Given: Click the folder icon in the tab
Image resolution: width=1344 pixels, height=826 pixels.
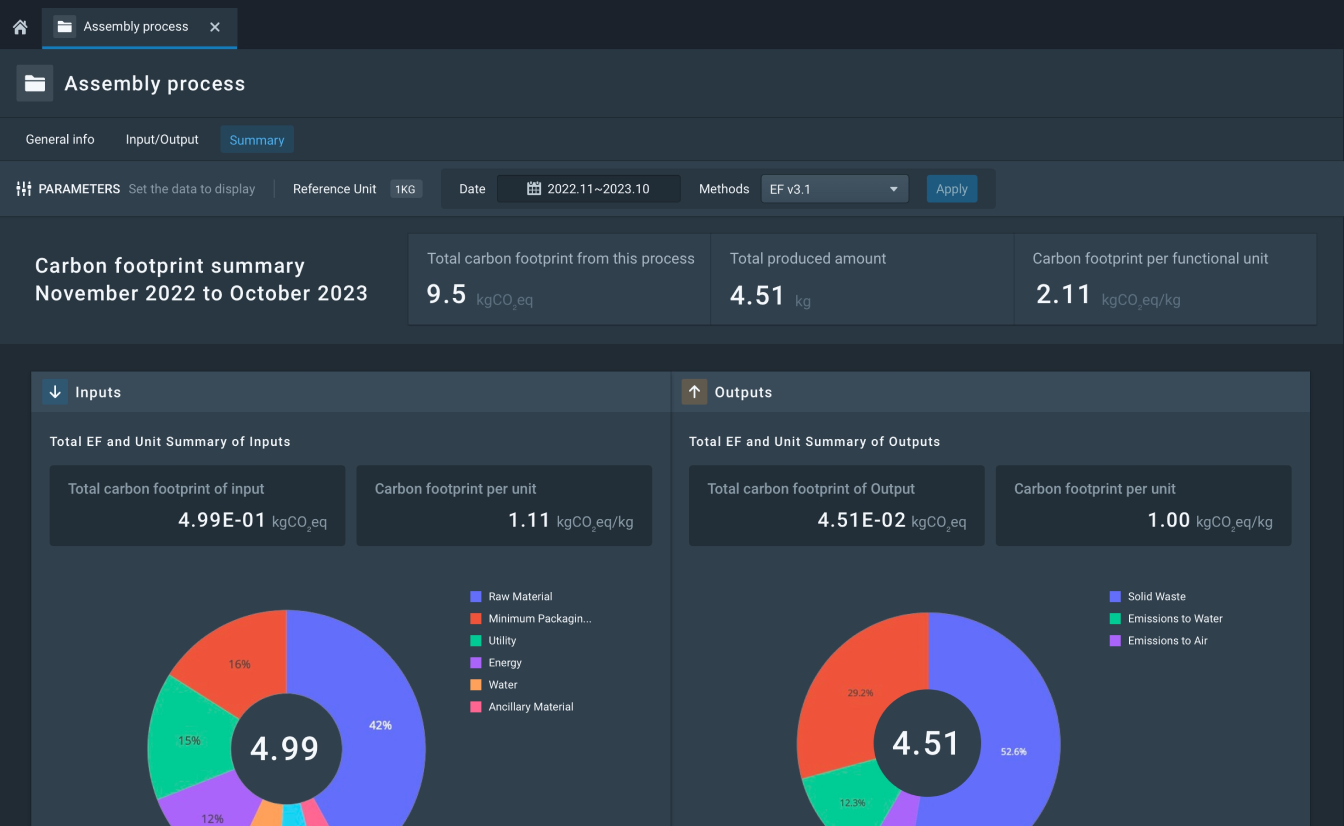Looking at the screenshot, I should click(x=64, y=27).
